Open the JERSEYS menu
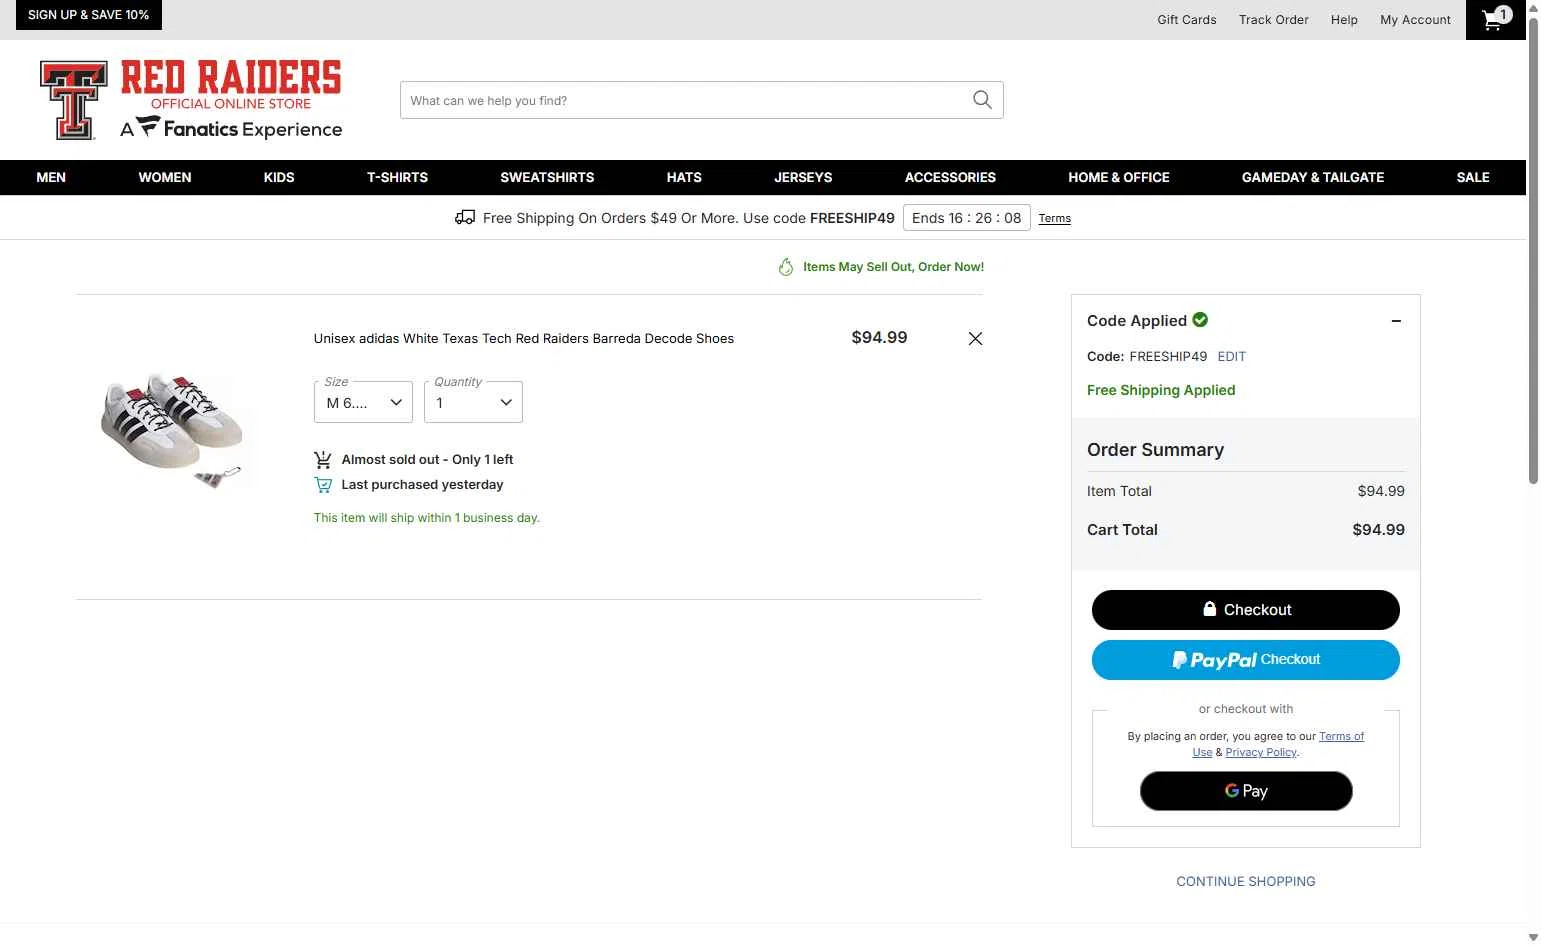Image resolution: width=1541 pixels, height=945 pixels. pyautogui.click(x=803, y=177)
